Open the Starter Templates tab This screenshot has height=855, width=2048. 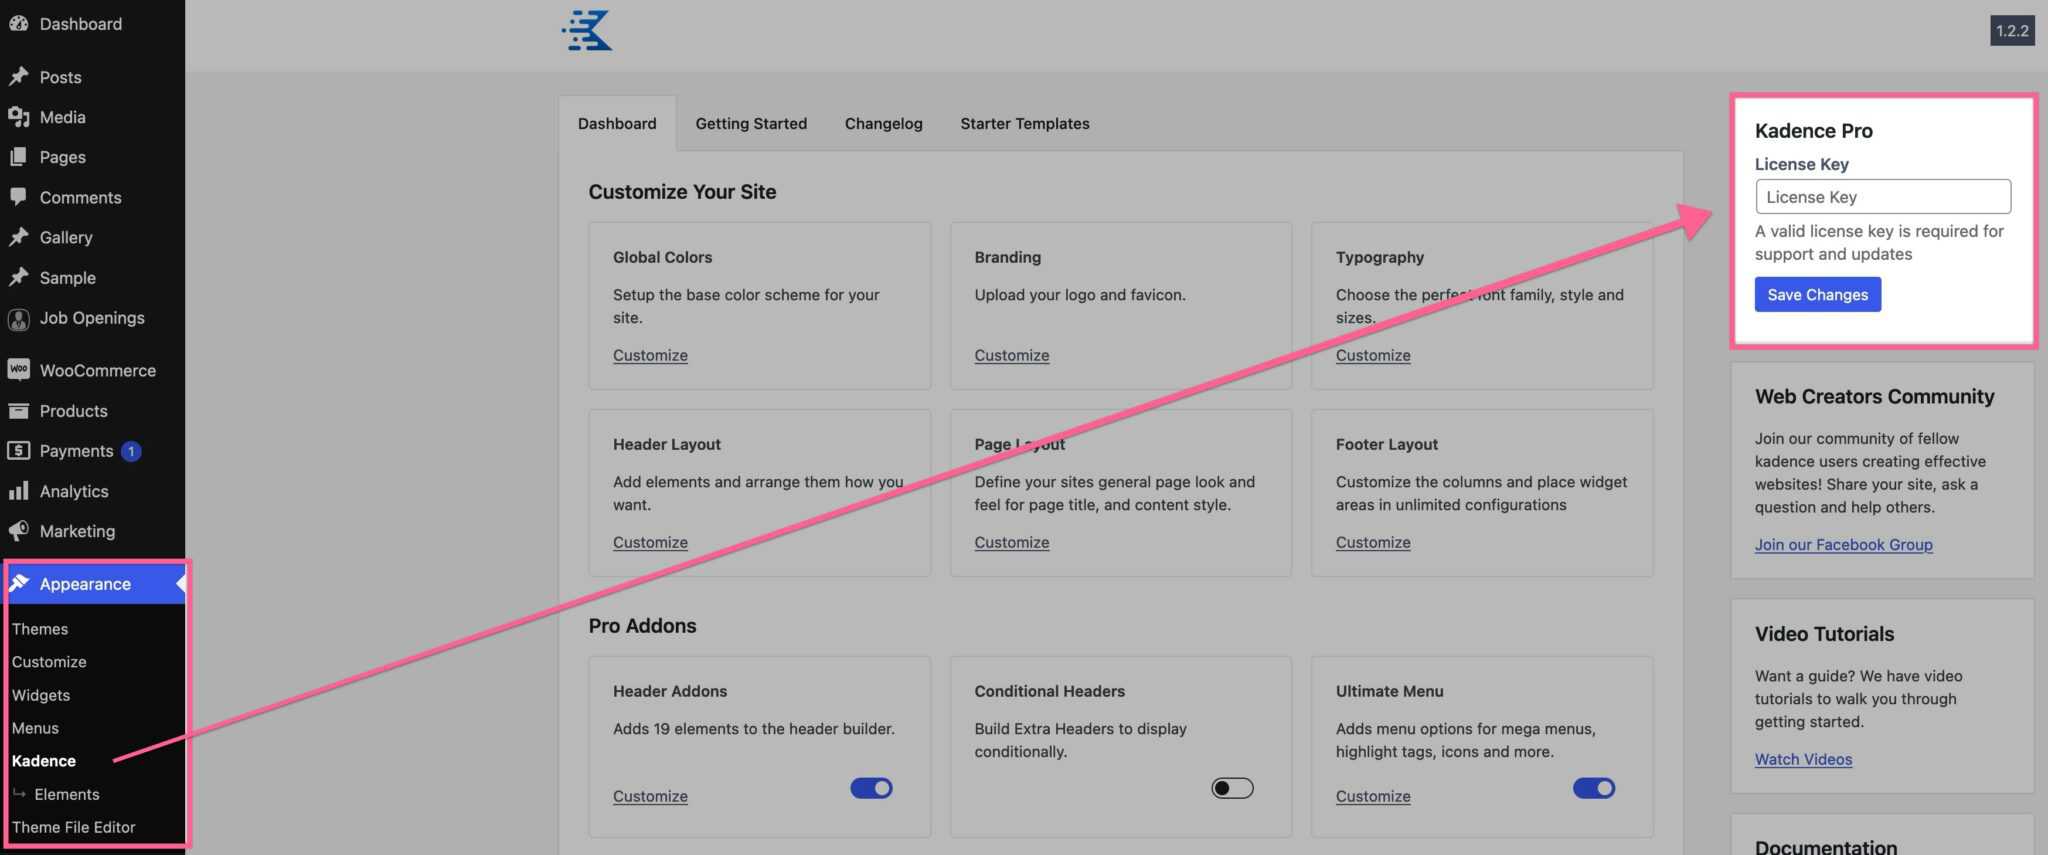(x=1024, y=124)
